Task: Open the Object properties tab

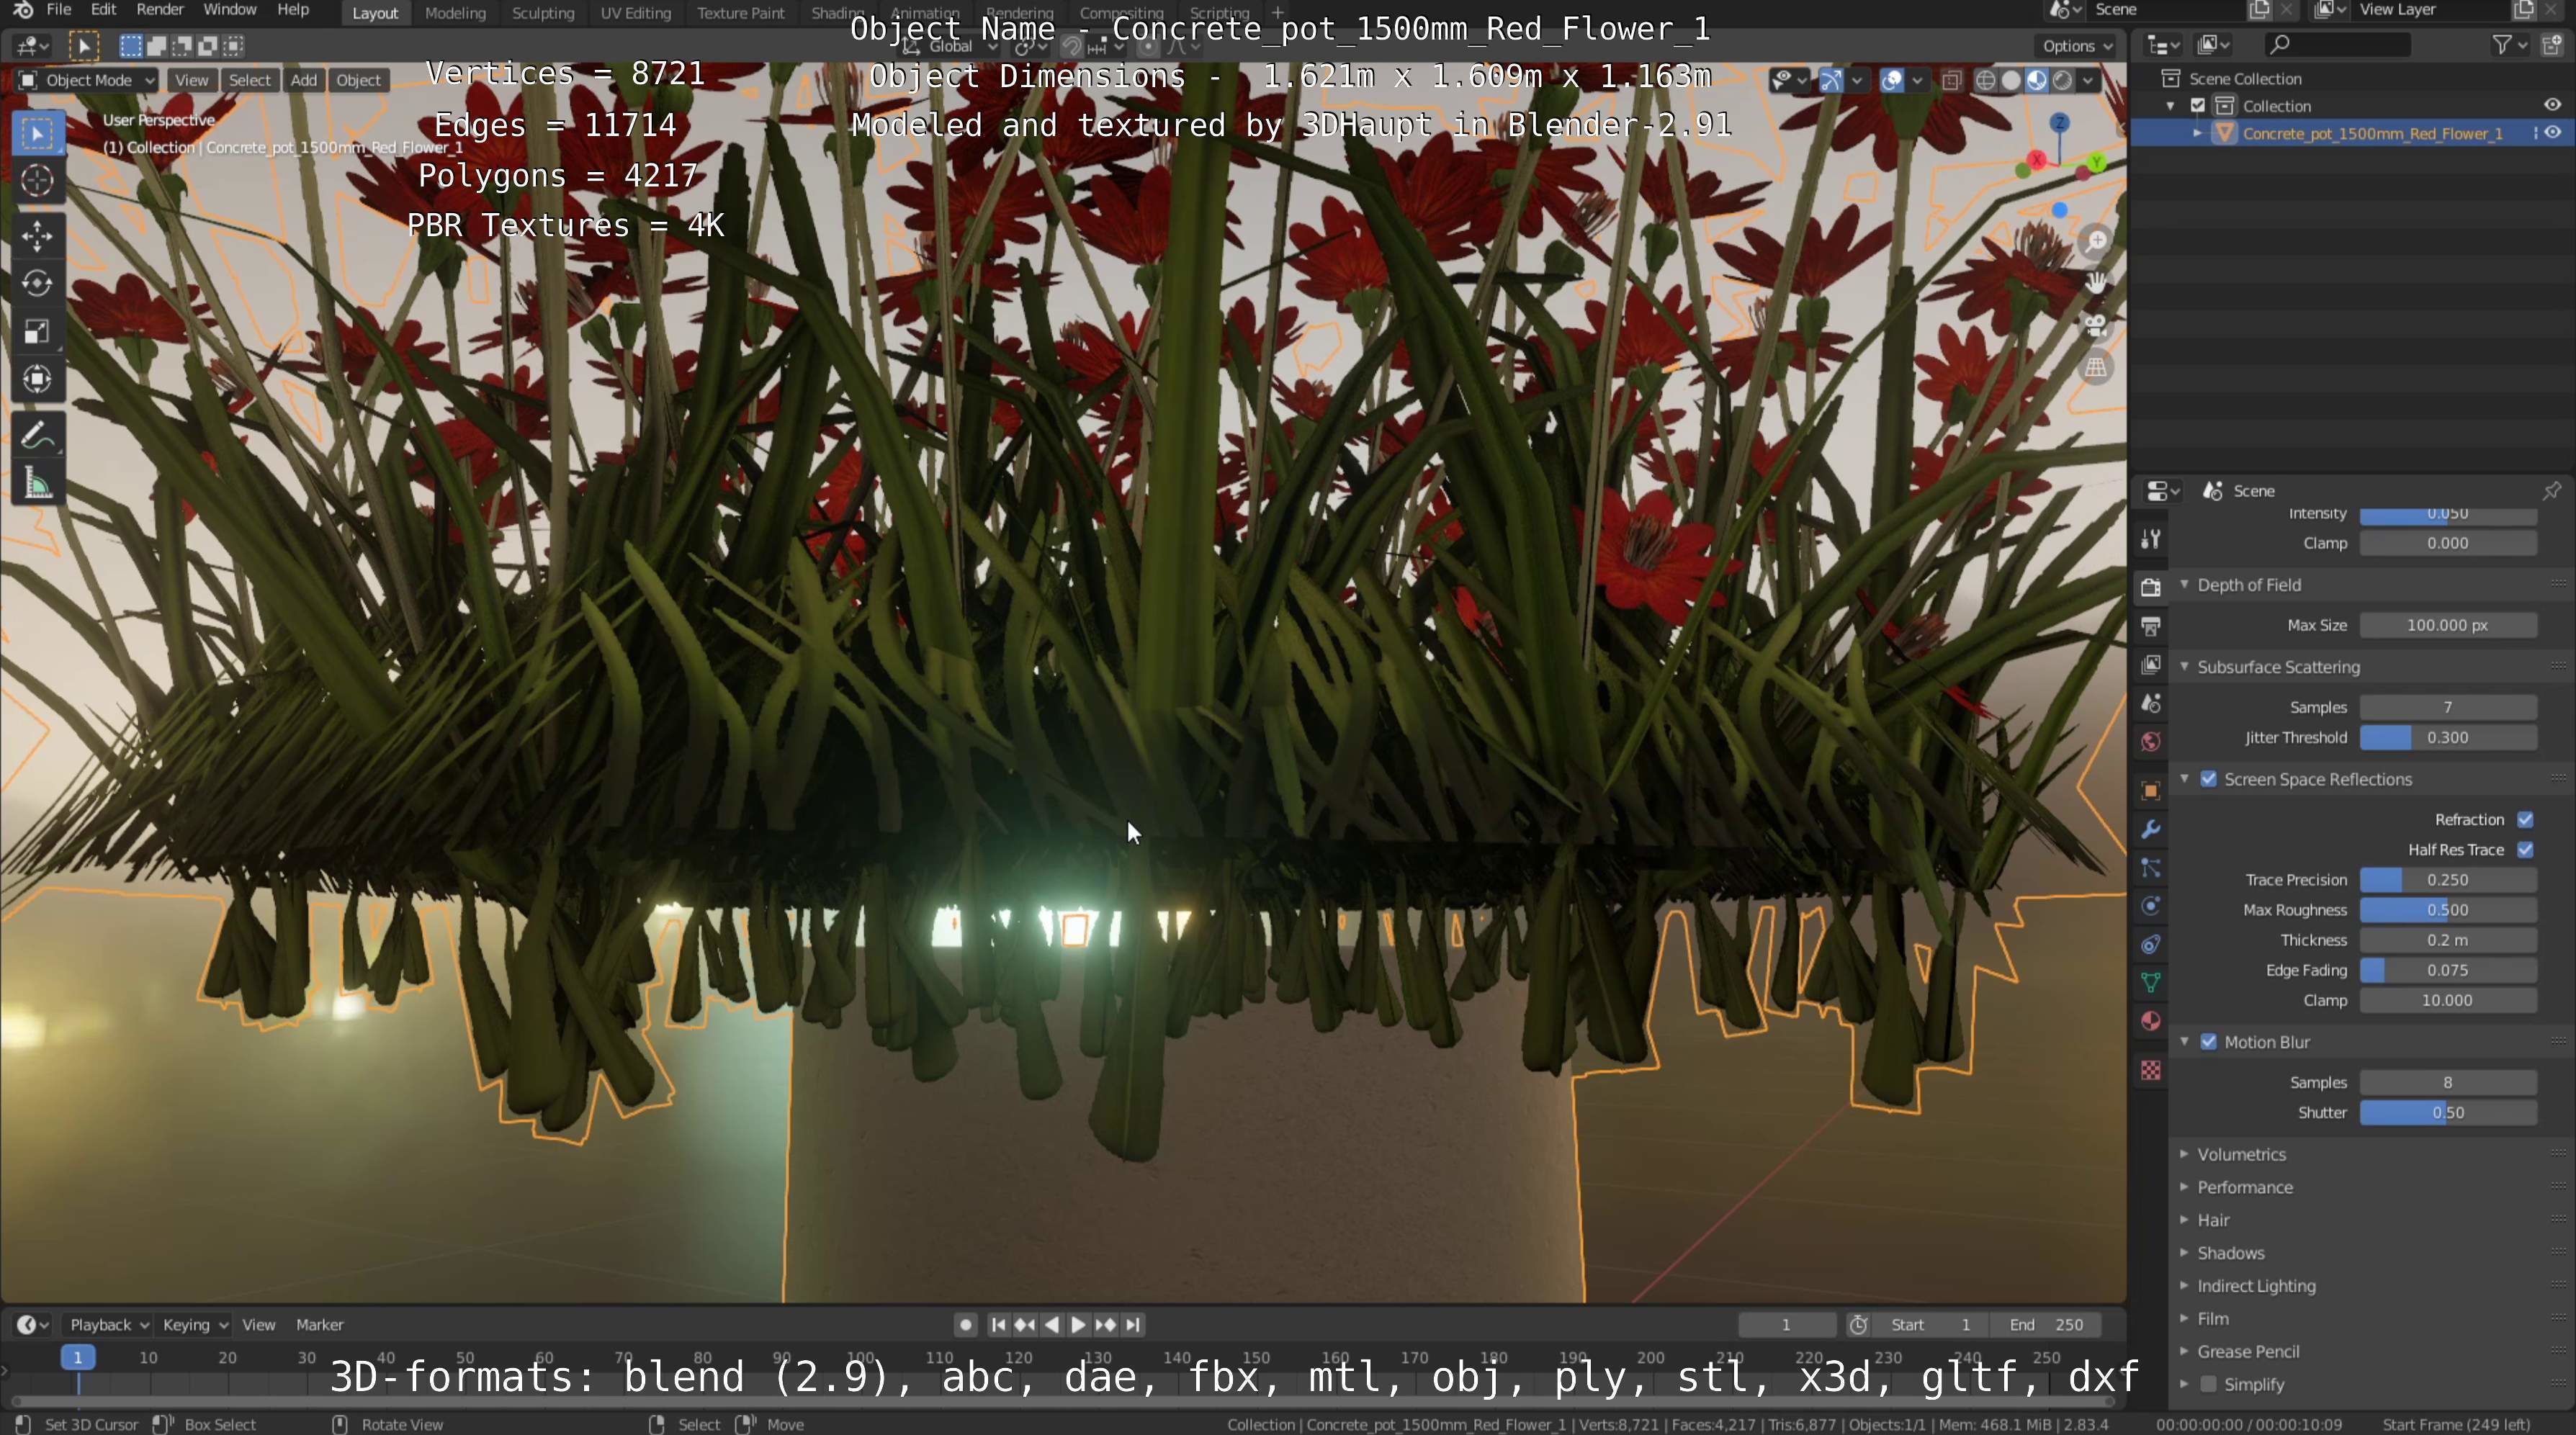Action: [x=2151, y=791]
